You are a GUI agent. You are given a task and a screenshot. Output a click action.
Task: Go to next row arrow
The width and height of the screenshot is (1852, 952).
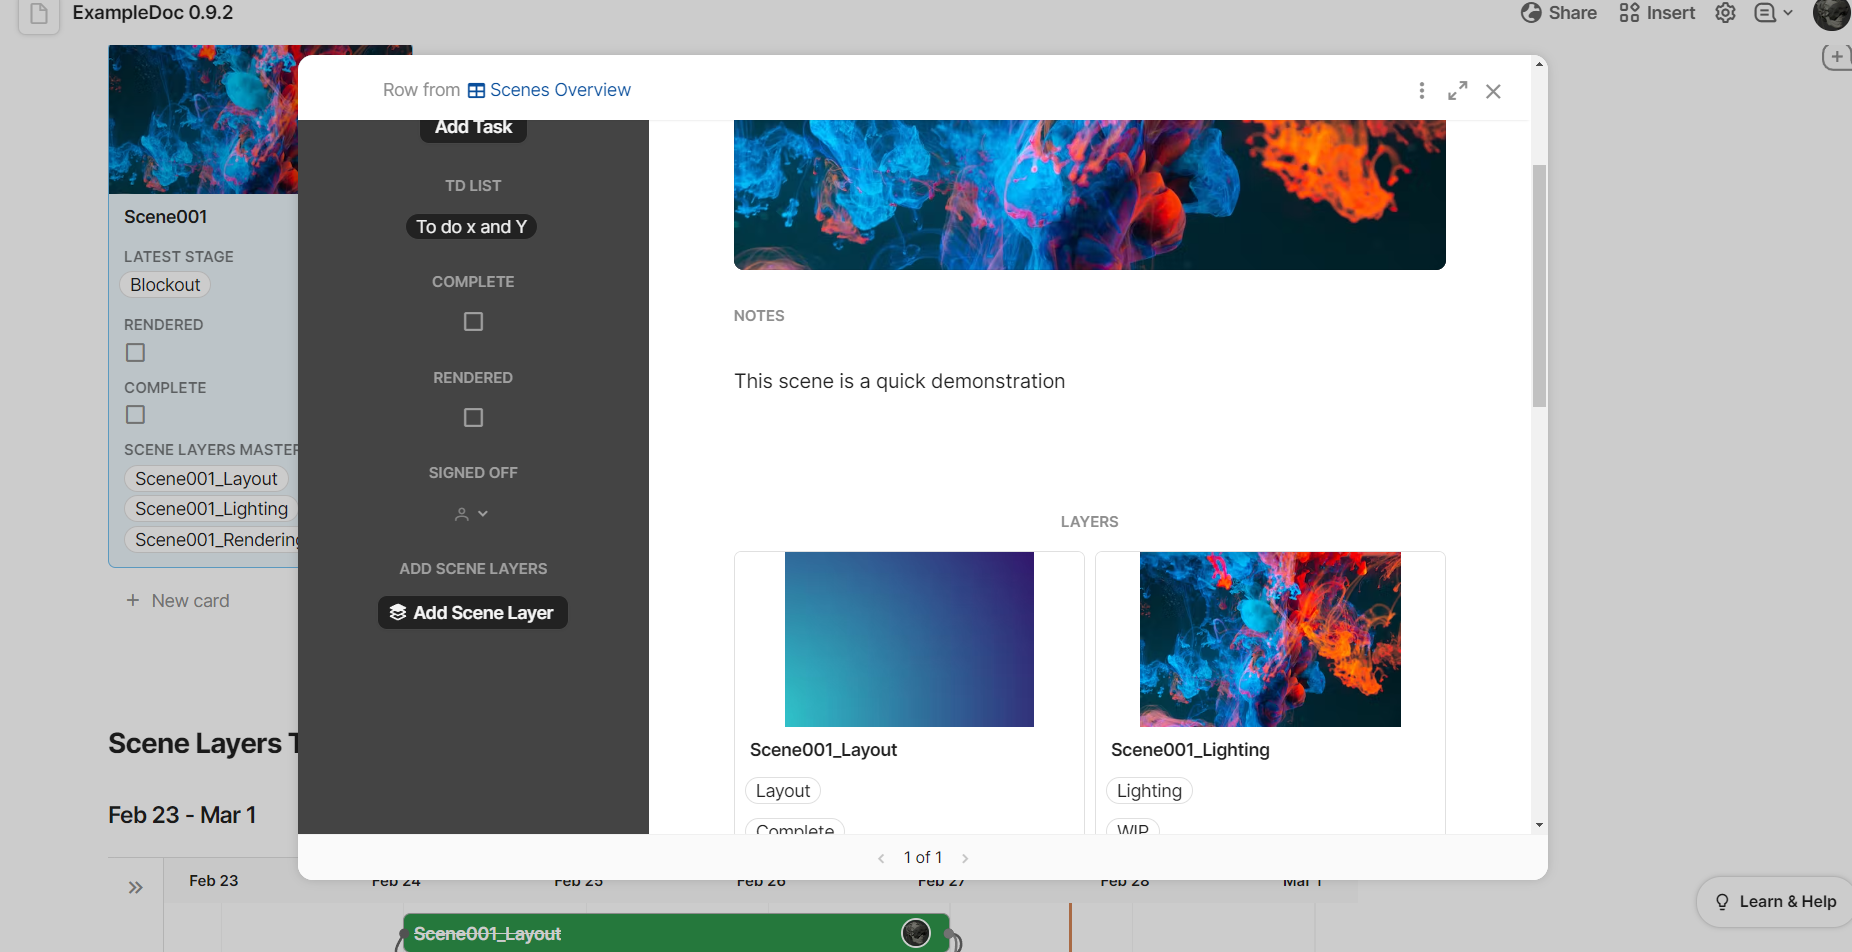965,858
